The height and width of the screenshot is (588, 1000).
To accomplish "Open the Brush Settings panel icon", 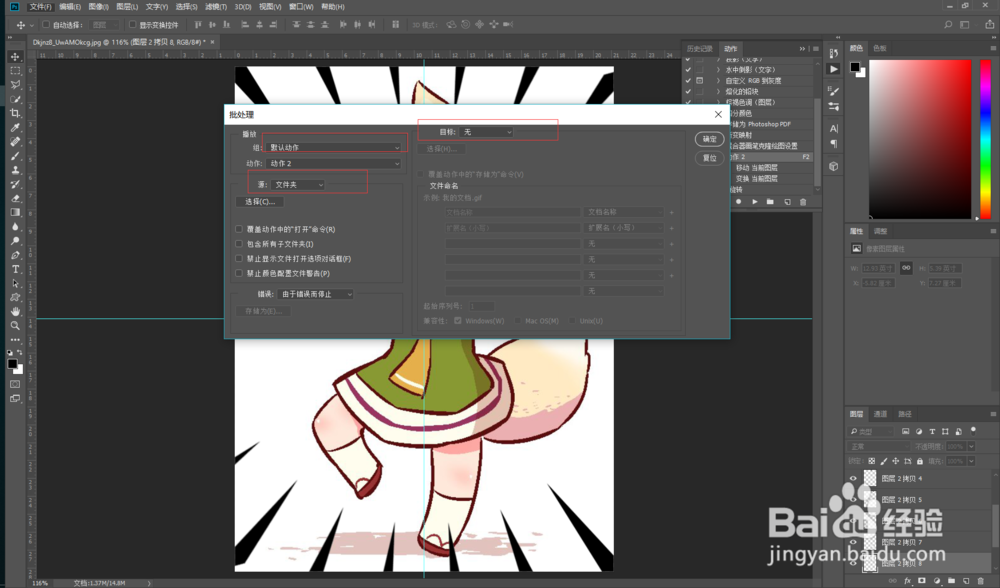I will (834, 91).
